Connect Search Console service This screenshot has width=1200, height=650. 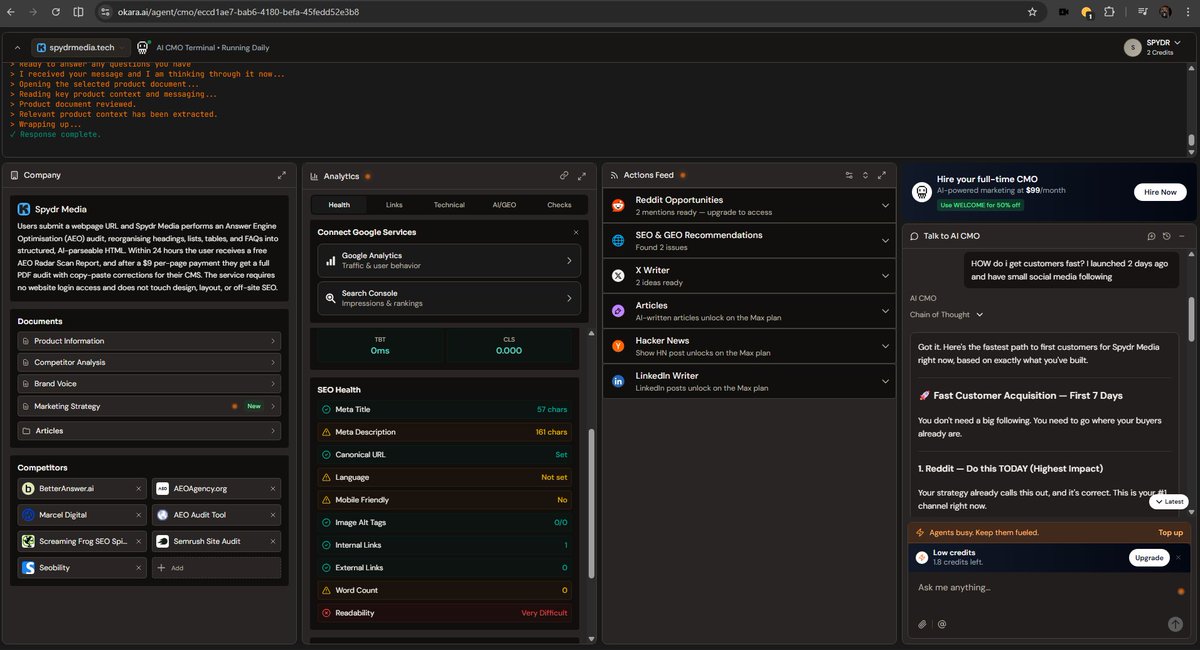[x=449, y=298]
